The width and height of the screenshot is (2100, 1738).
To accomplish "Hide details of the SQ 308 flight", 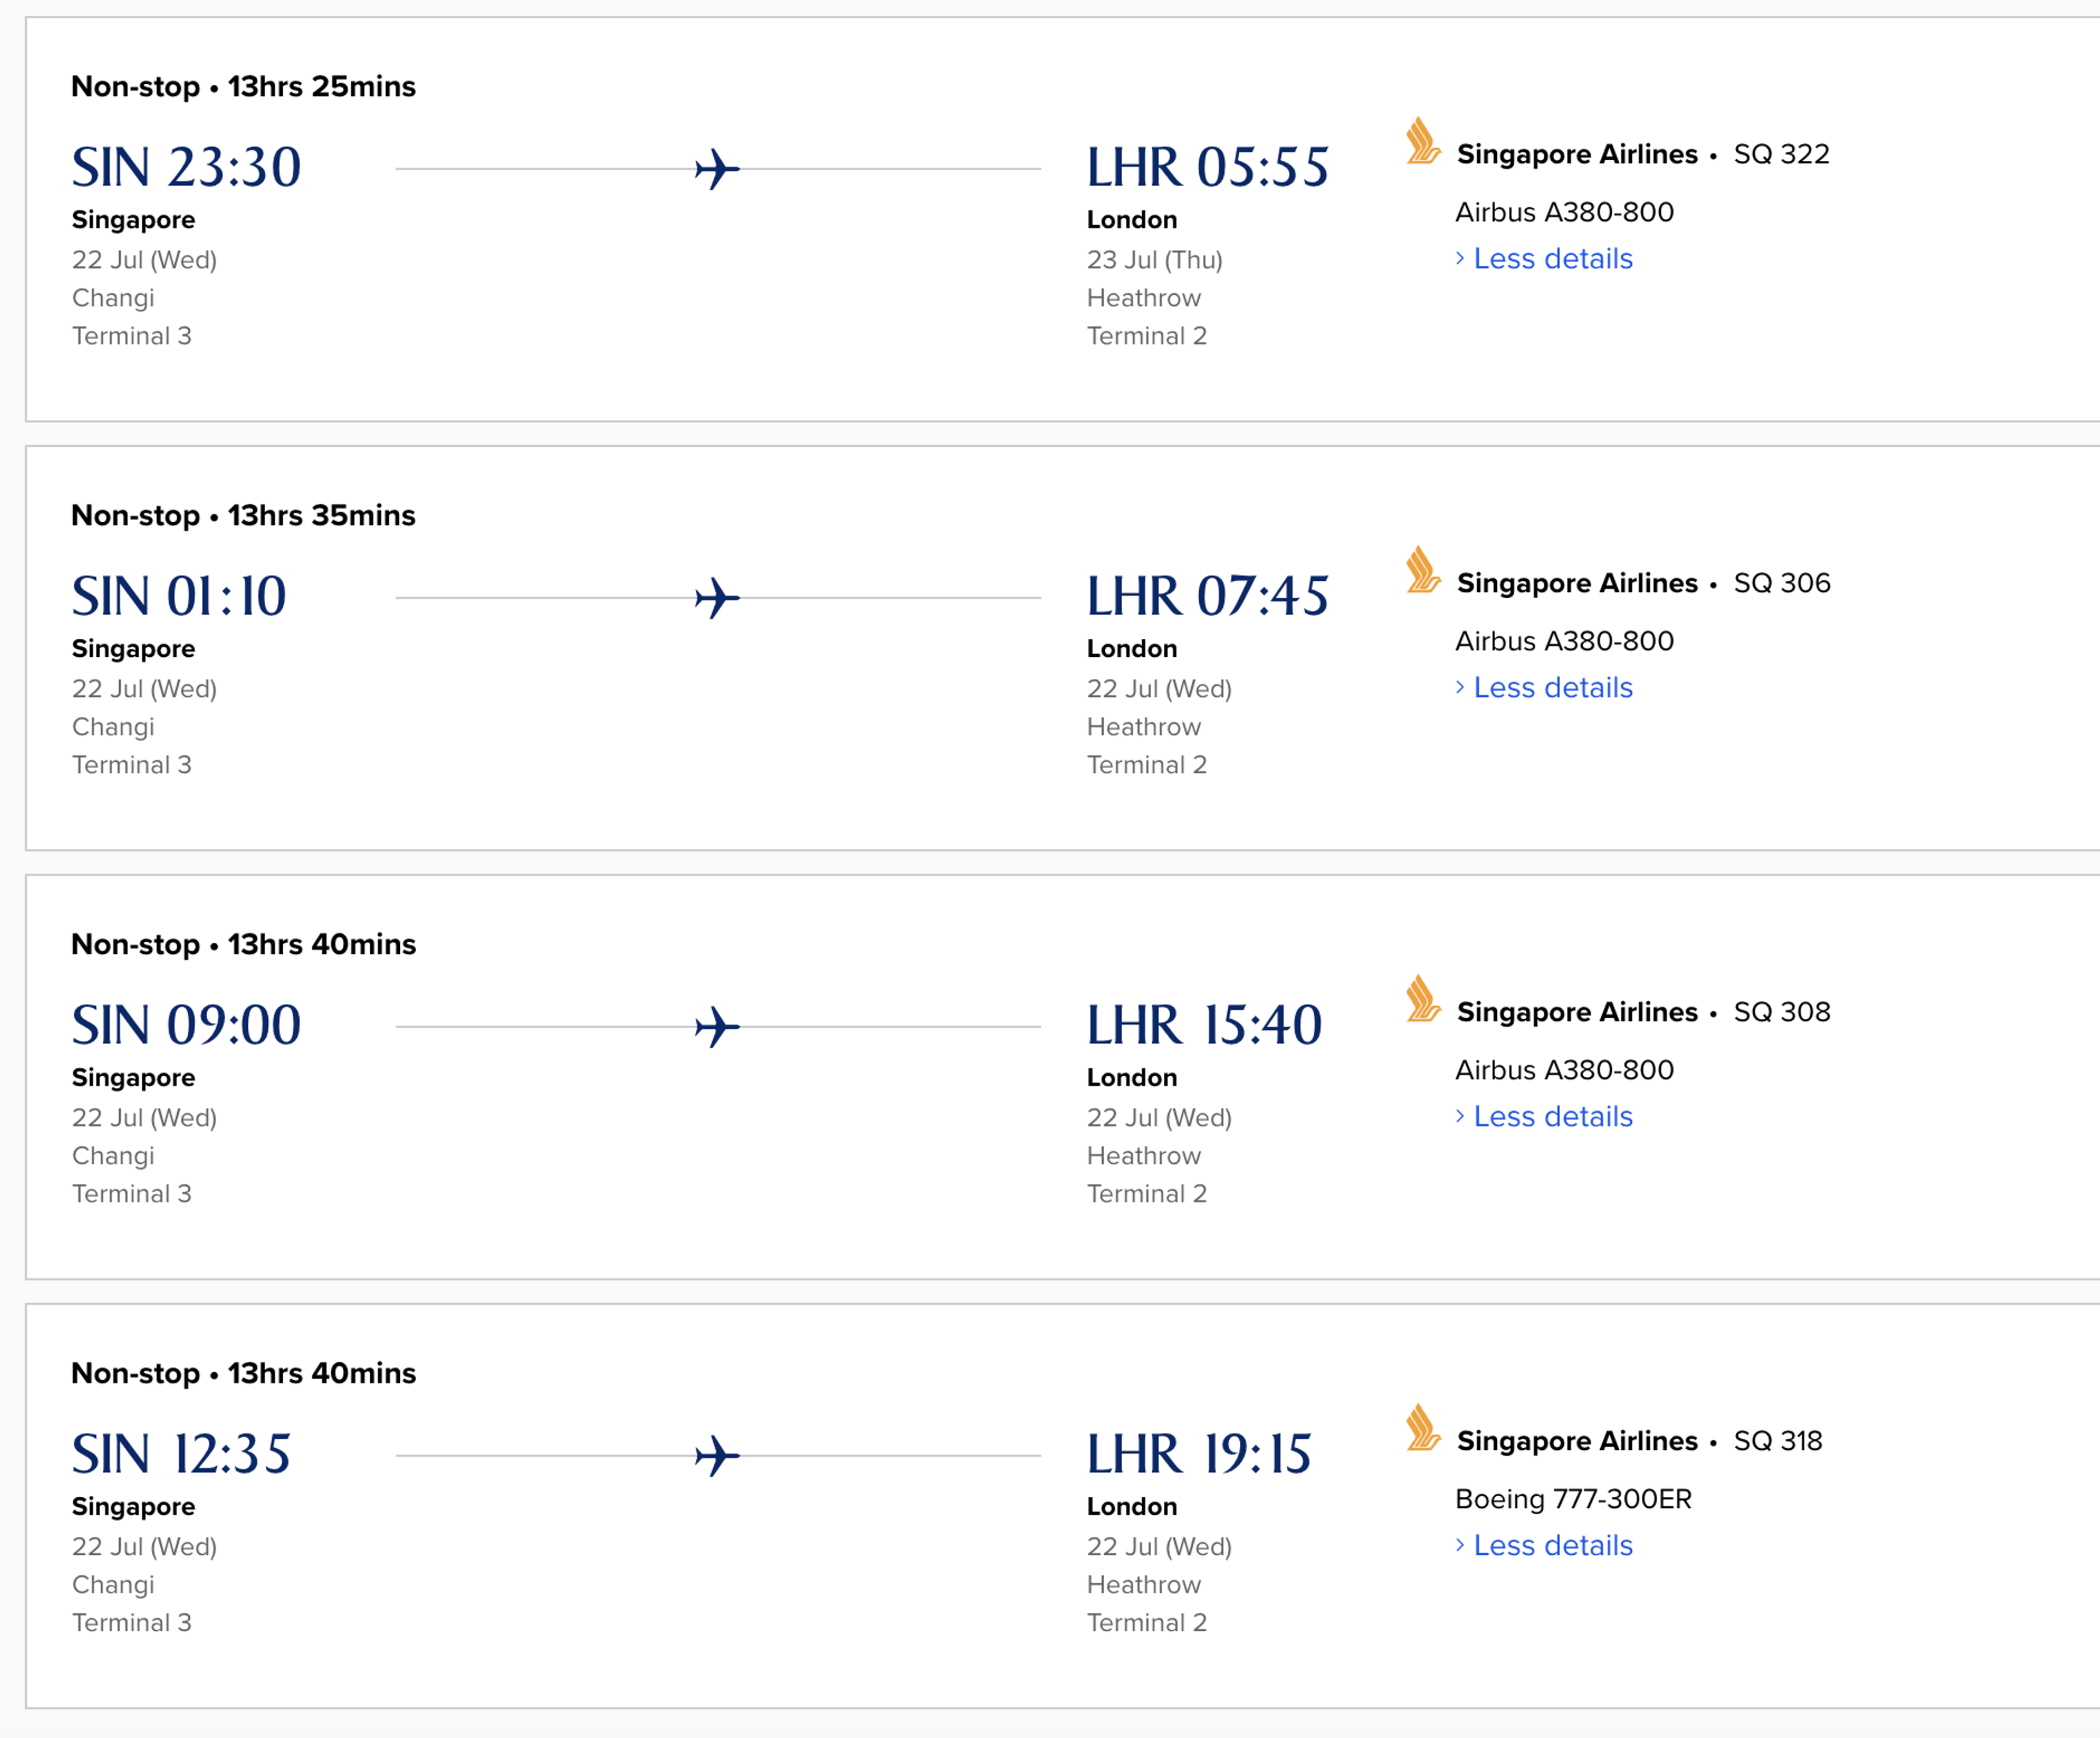I will tap(1552, 1117).
